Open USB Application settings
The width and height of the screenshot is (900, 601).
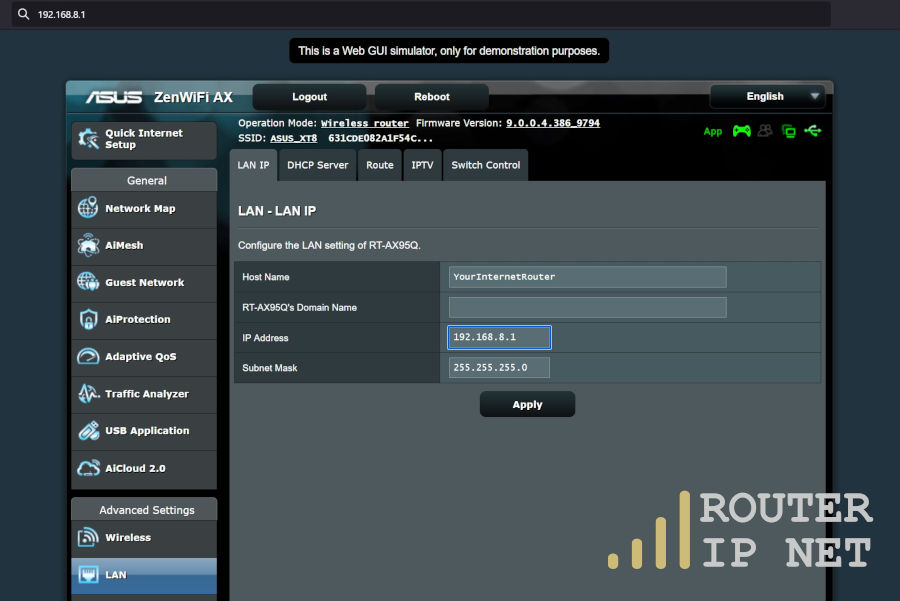(x=144, y=431)
